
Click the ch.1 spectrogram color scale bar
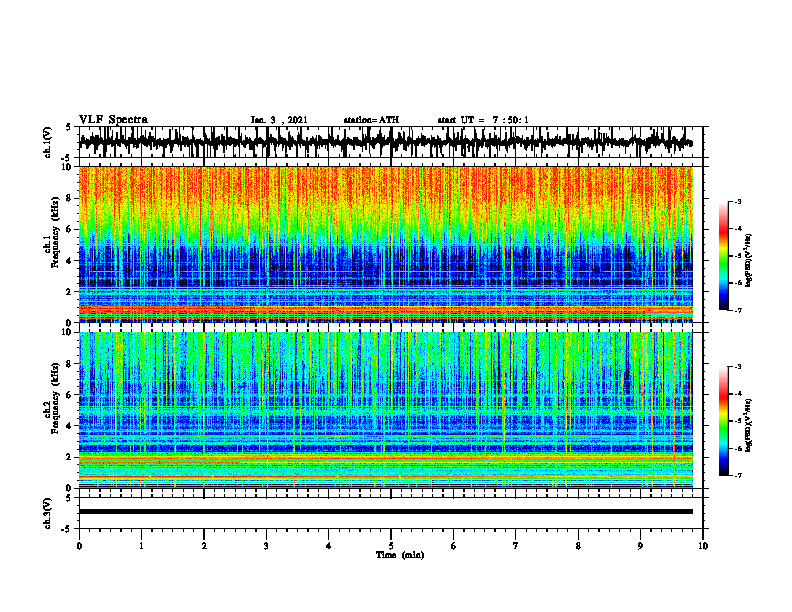click(724, 256)
